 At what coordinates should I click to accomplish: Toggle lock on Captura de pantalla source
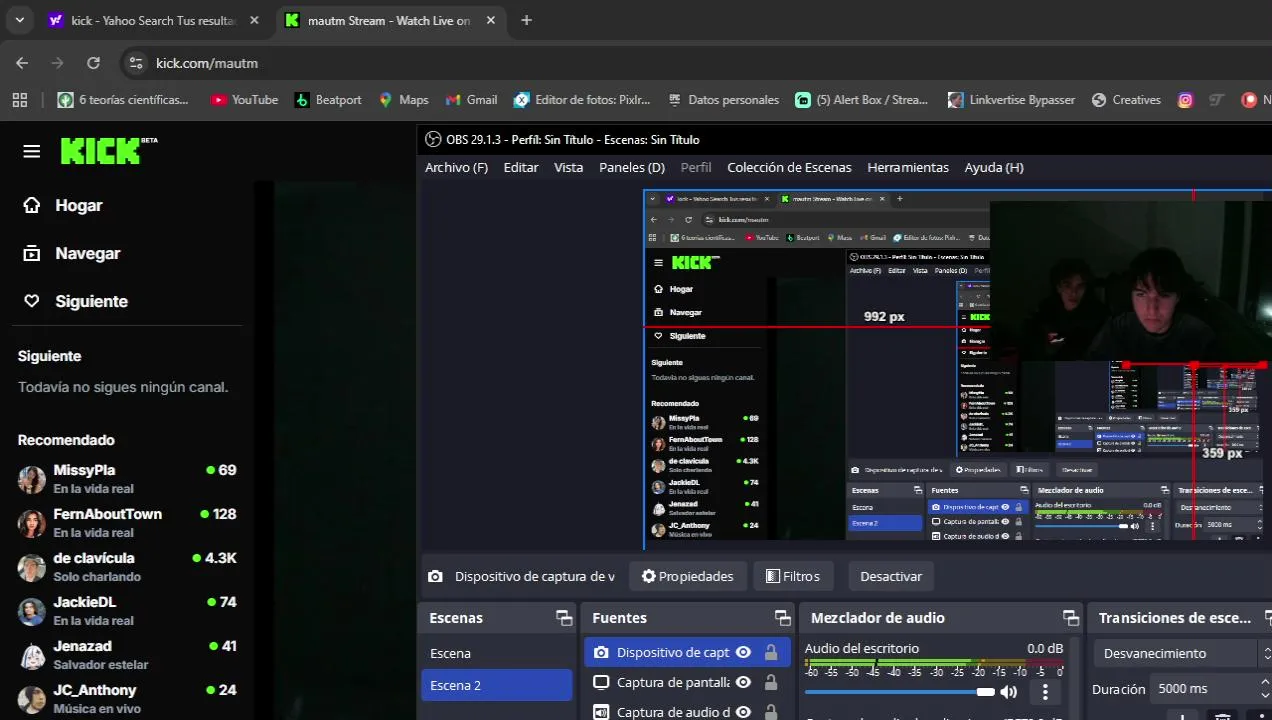(771, 683)
